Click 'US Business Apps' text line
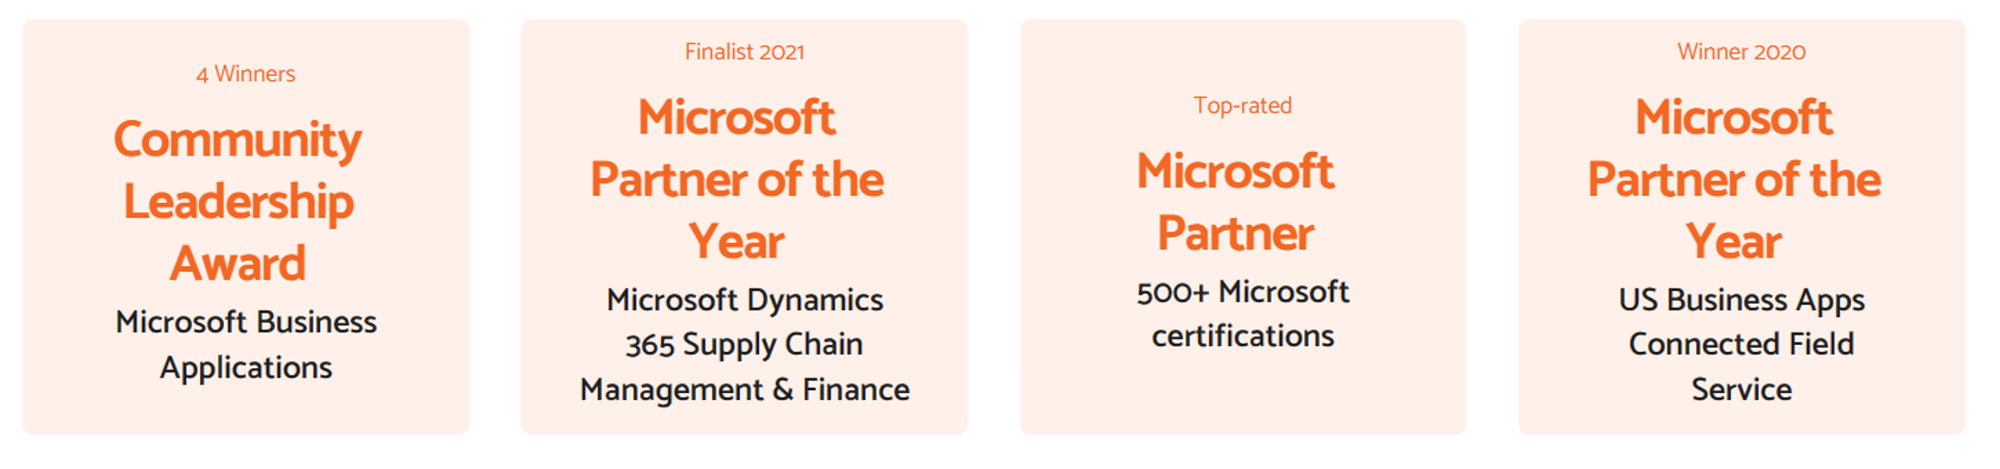This screenshot has width=2000, height=469. click(x=1741, y=300)
